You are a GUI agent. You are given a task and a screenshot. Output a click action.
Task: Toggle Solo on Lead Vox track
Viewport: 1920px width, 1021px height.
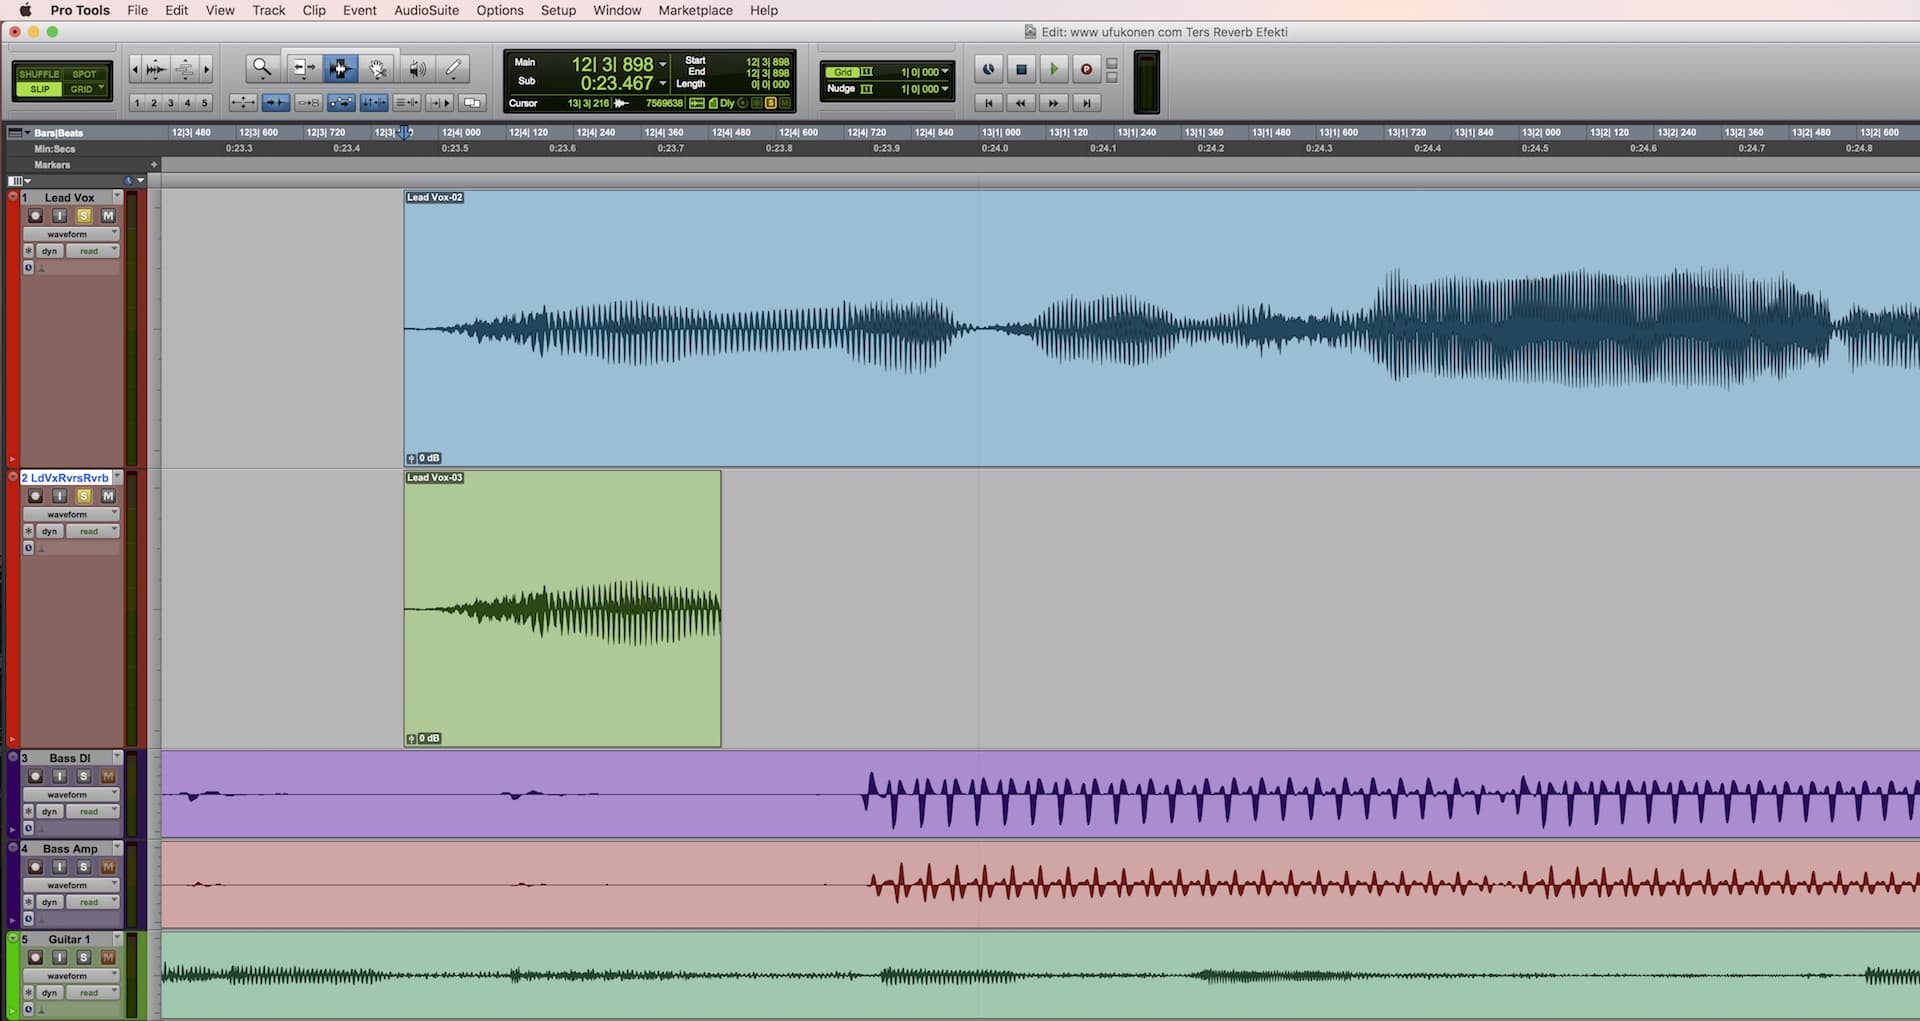click(84, 216)
